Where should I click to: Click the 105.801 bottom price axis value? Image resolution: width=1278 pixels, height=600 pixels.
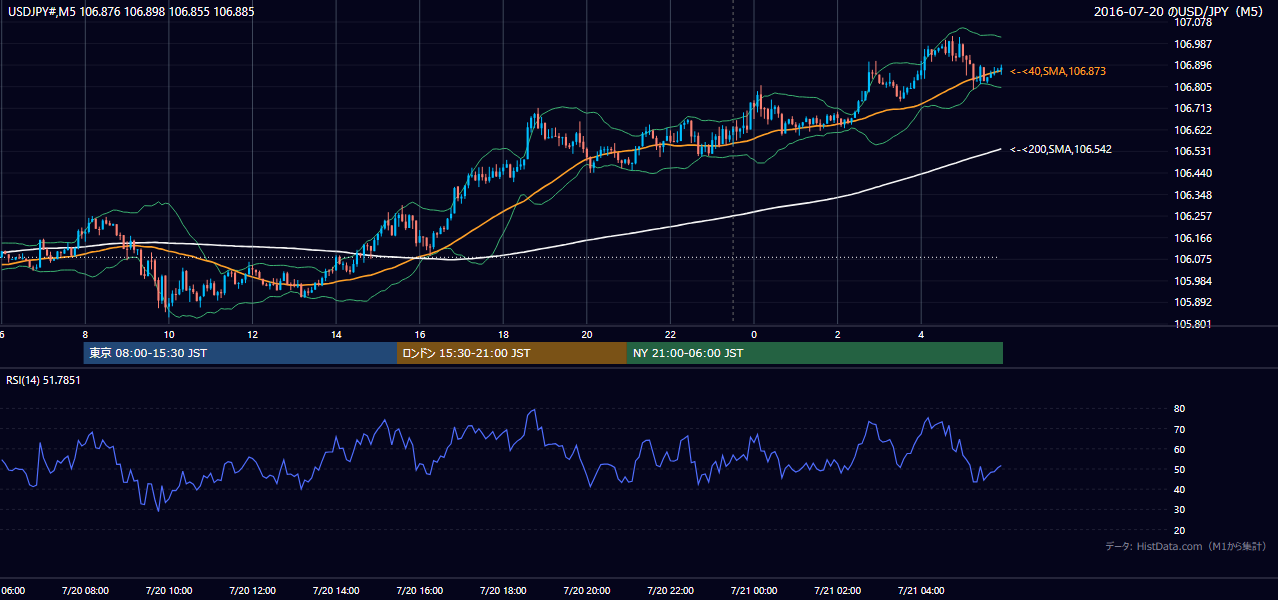point(1194,324)
